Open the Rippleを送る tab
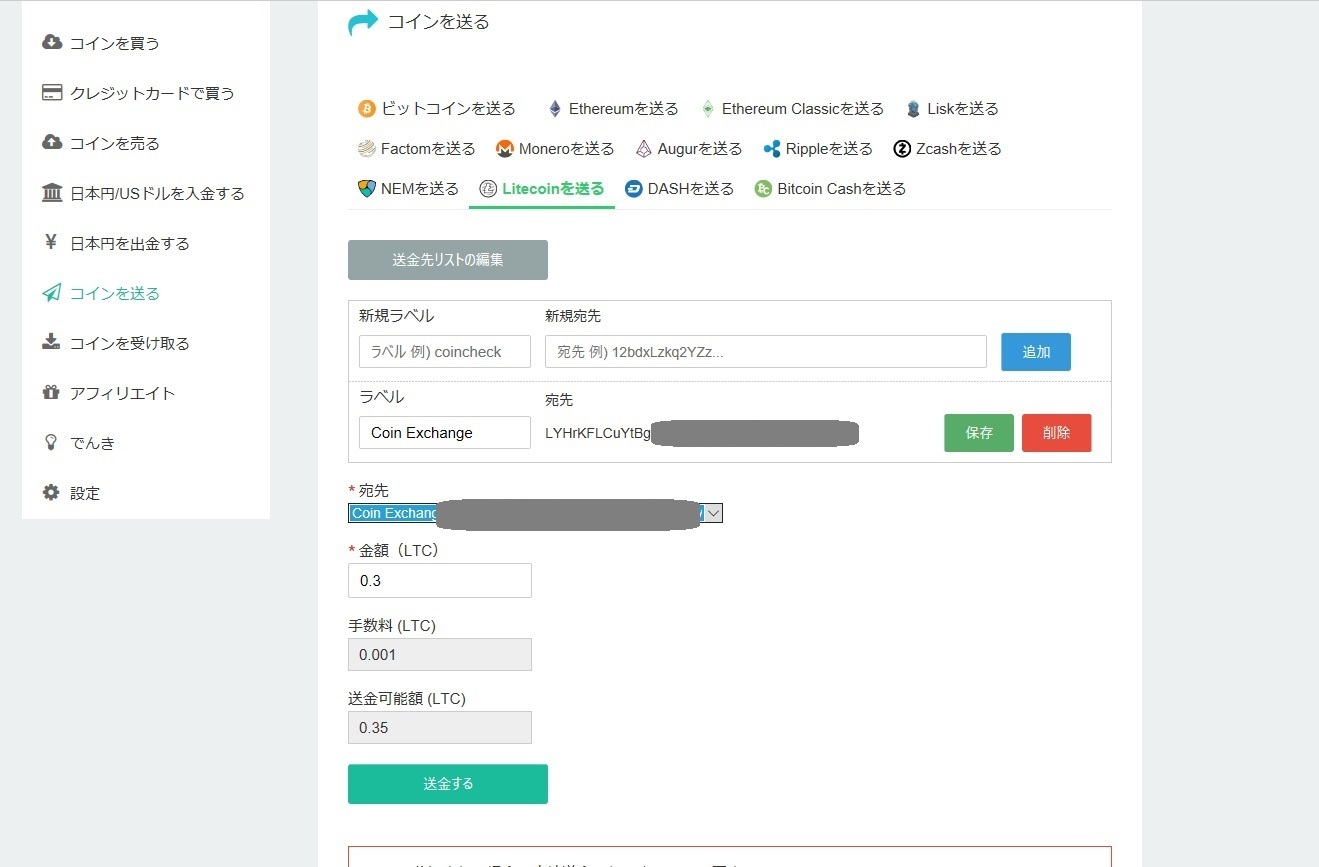Screen dimensions: 1319x867 818,148
